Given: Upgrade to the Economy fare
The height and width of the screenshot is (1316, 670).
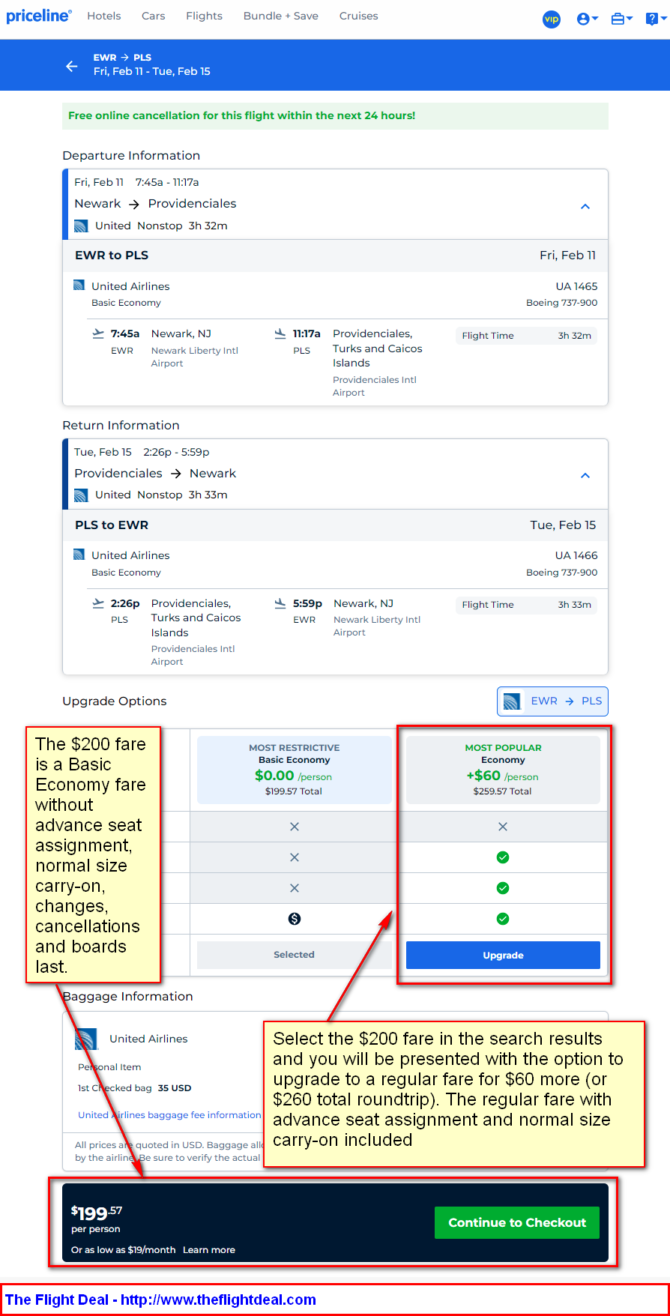Looking at the screenshot, I should click(503, 955).
